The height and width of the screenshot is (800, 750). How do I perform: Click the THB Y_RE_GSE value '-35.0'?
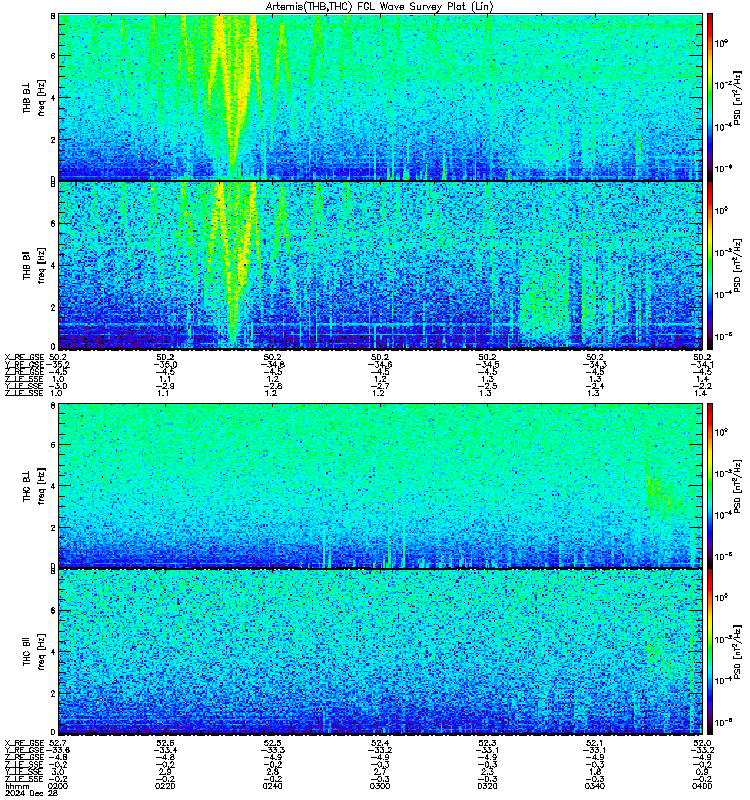click(165, 364)
